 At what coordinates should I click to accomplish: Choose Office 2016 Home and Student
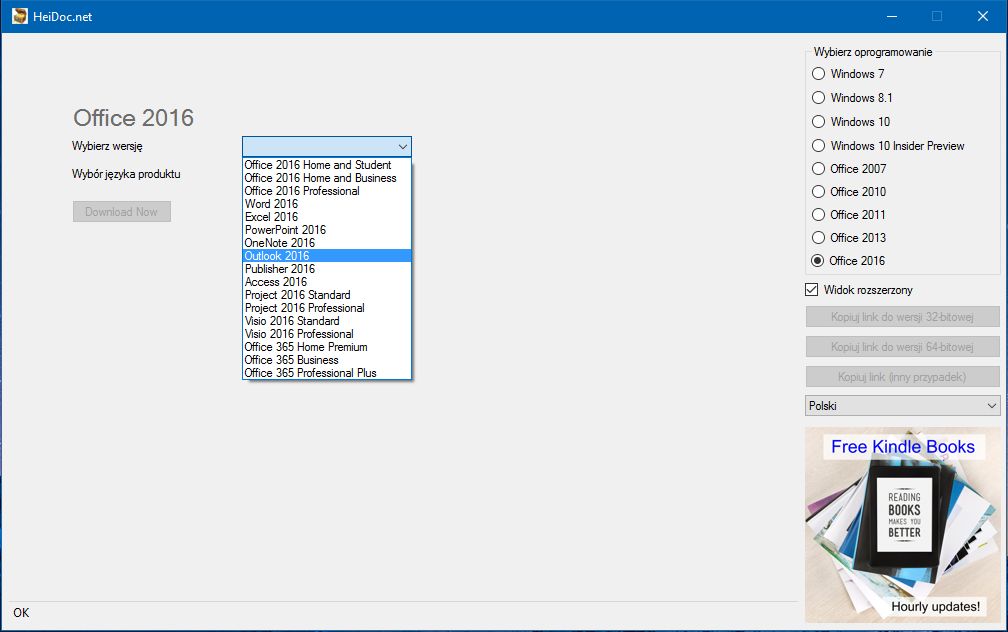[x=327, y=165]
